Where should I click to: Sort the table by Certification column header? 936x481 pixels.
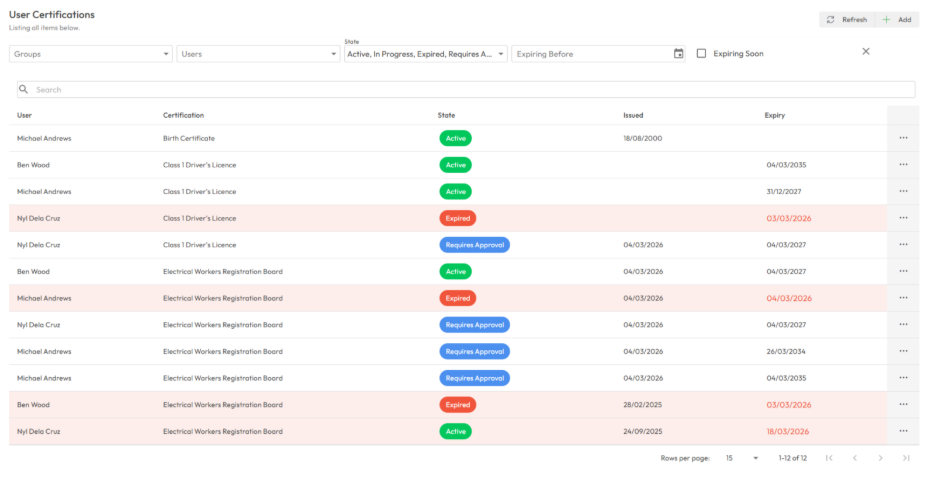pyautogui.click(x=184, y=115)
